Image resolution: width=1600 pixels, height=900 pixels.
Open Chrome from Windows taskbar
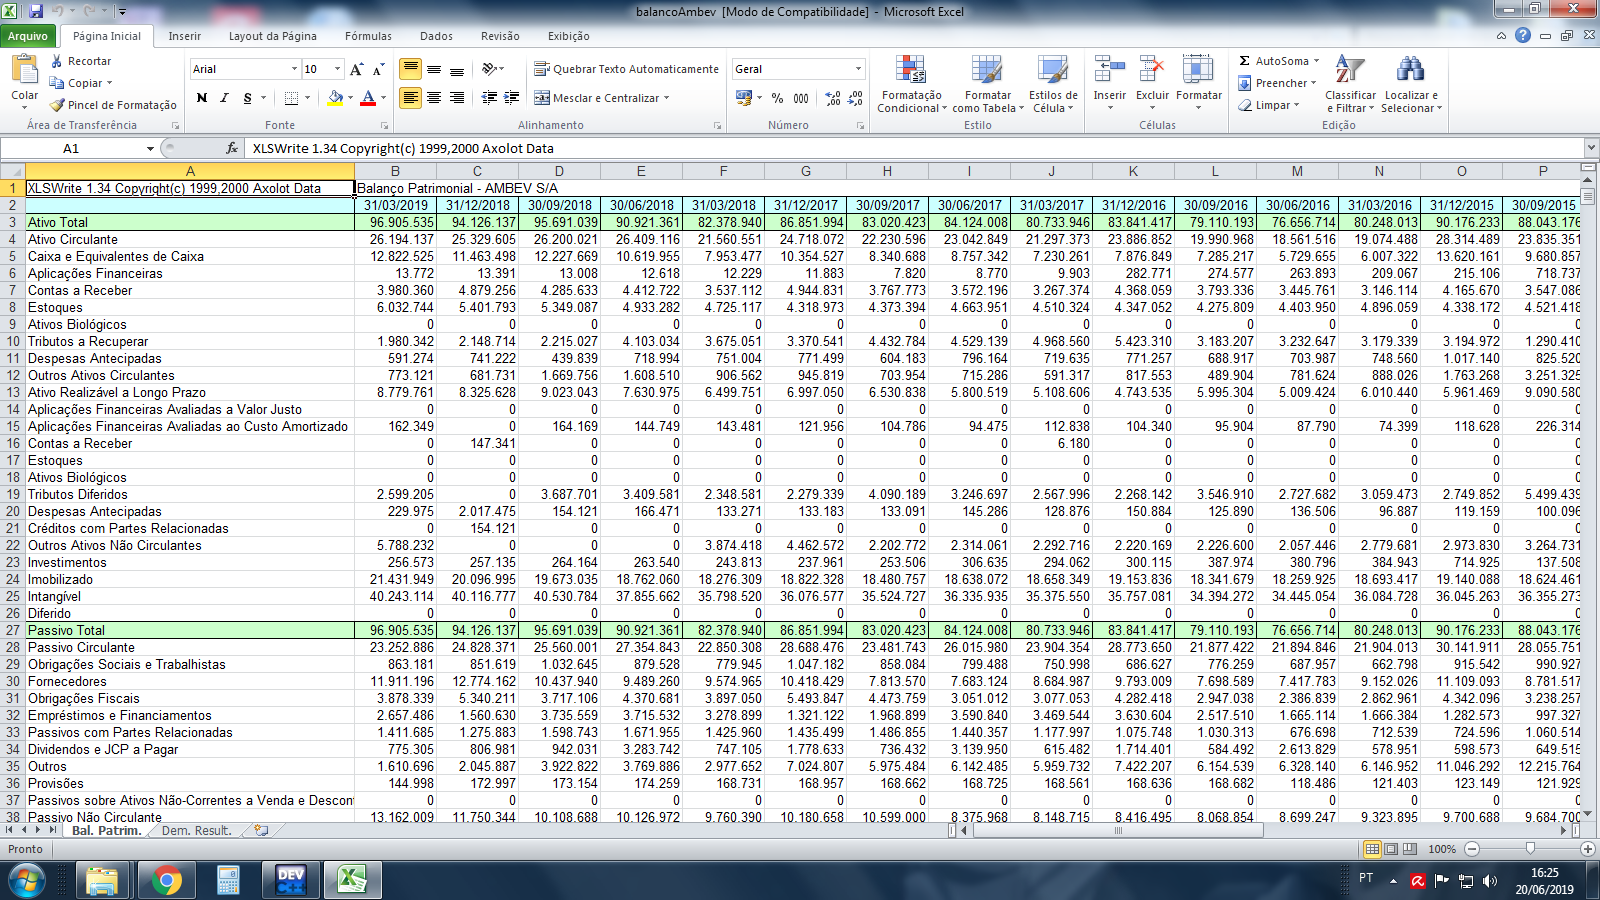(x=166, y=880)
